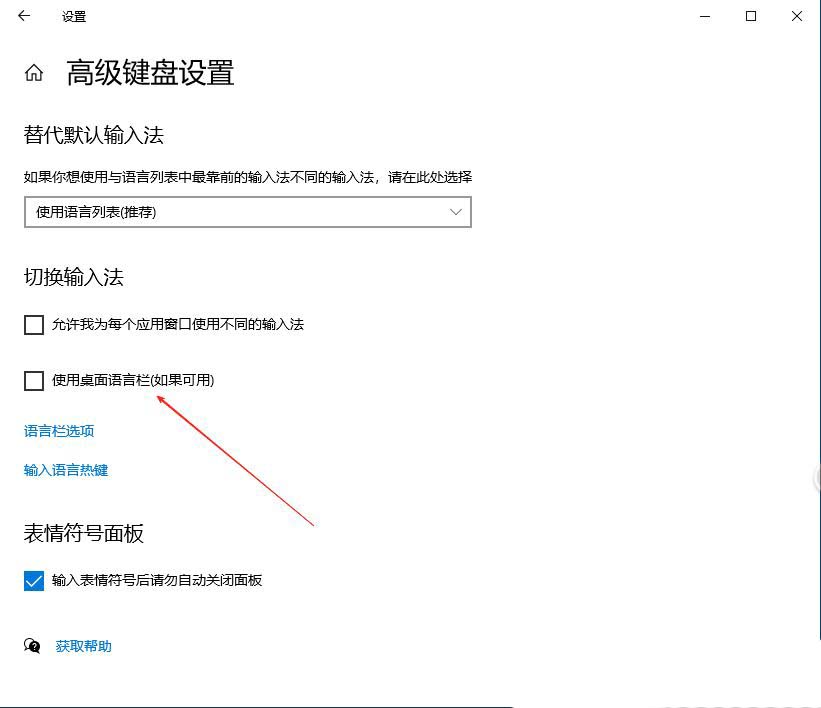Open the 输入语言热键 link
This screenshot has height=708, width=821.
pos(66,470)
